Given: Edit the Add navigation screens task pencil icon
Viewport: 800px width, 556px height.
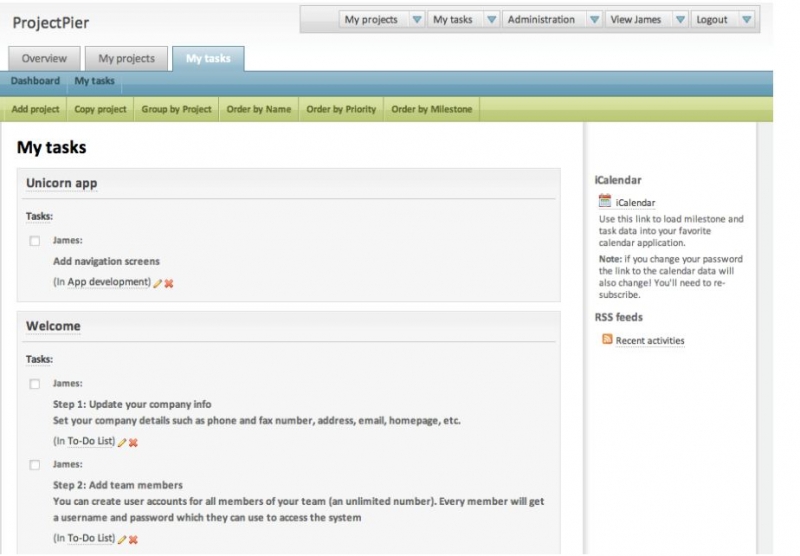Looking at the screenshot, I should click(x=158, y=284).
